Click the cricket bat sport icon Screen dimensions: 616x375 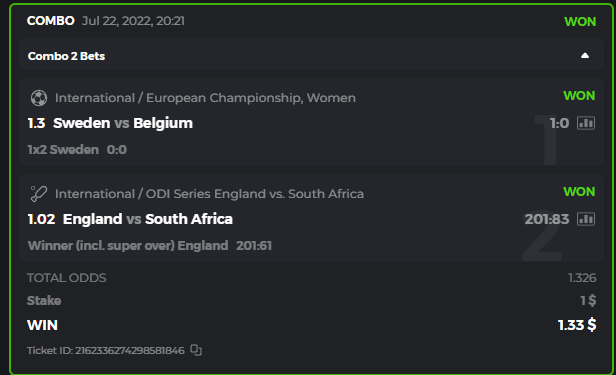coord(39,194)
